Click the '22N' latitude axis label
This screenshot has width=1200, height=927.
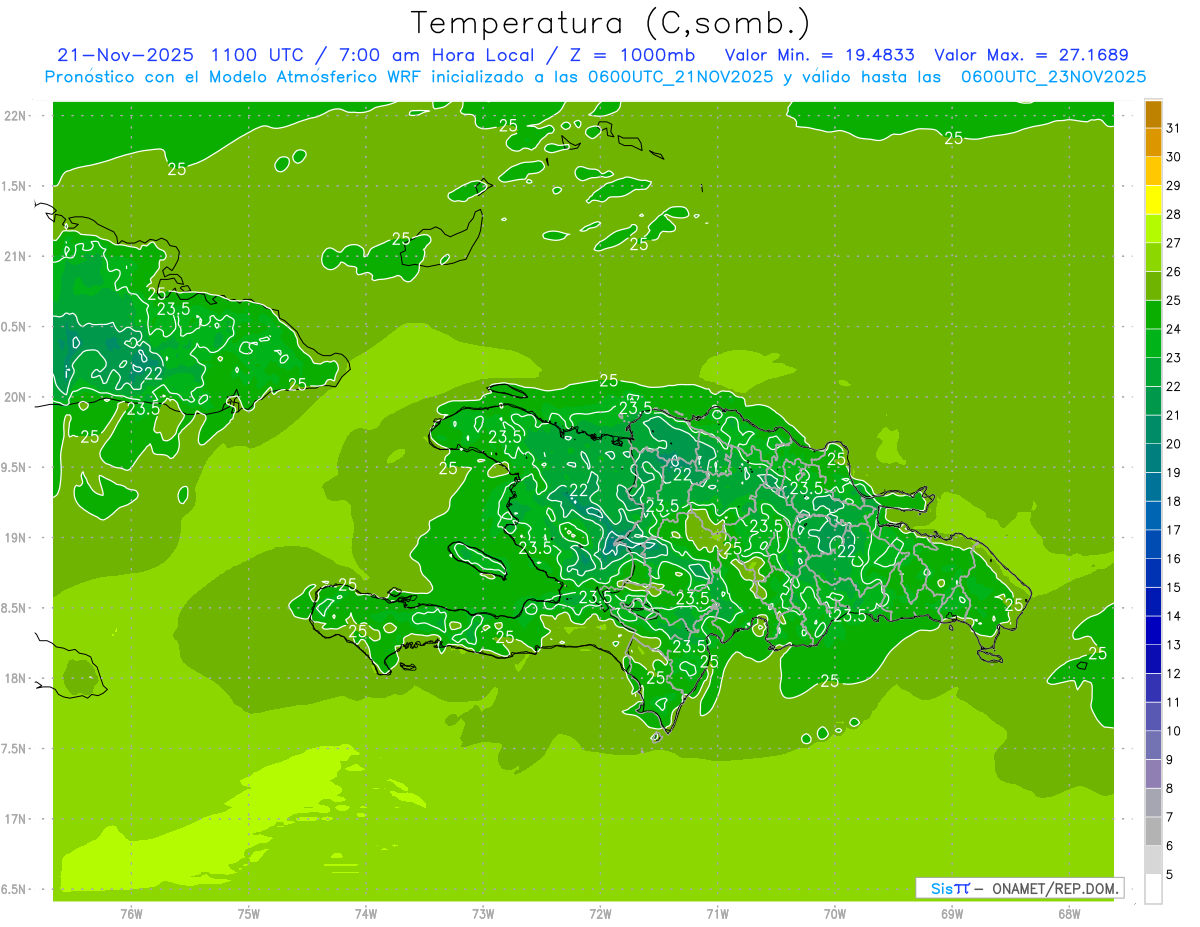[15, 116]
